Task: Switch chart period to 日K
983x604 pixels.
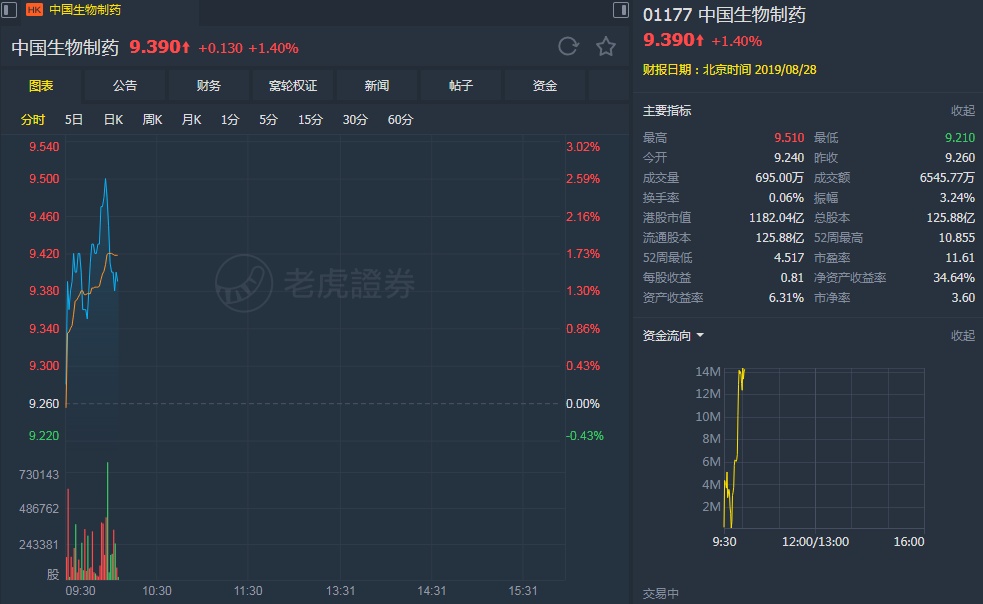Action: 113,120
